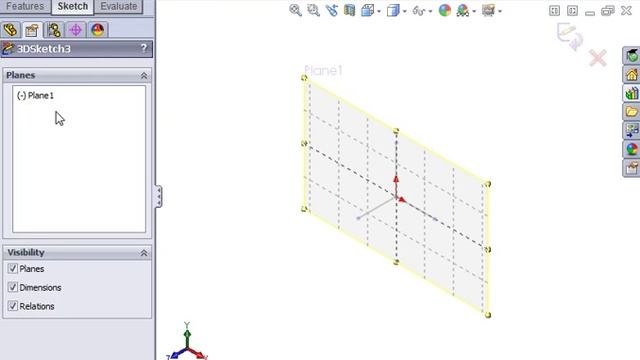Switch to the Features tab

pyautogui.click(x=25, y=7)
